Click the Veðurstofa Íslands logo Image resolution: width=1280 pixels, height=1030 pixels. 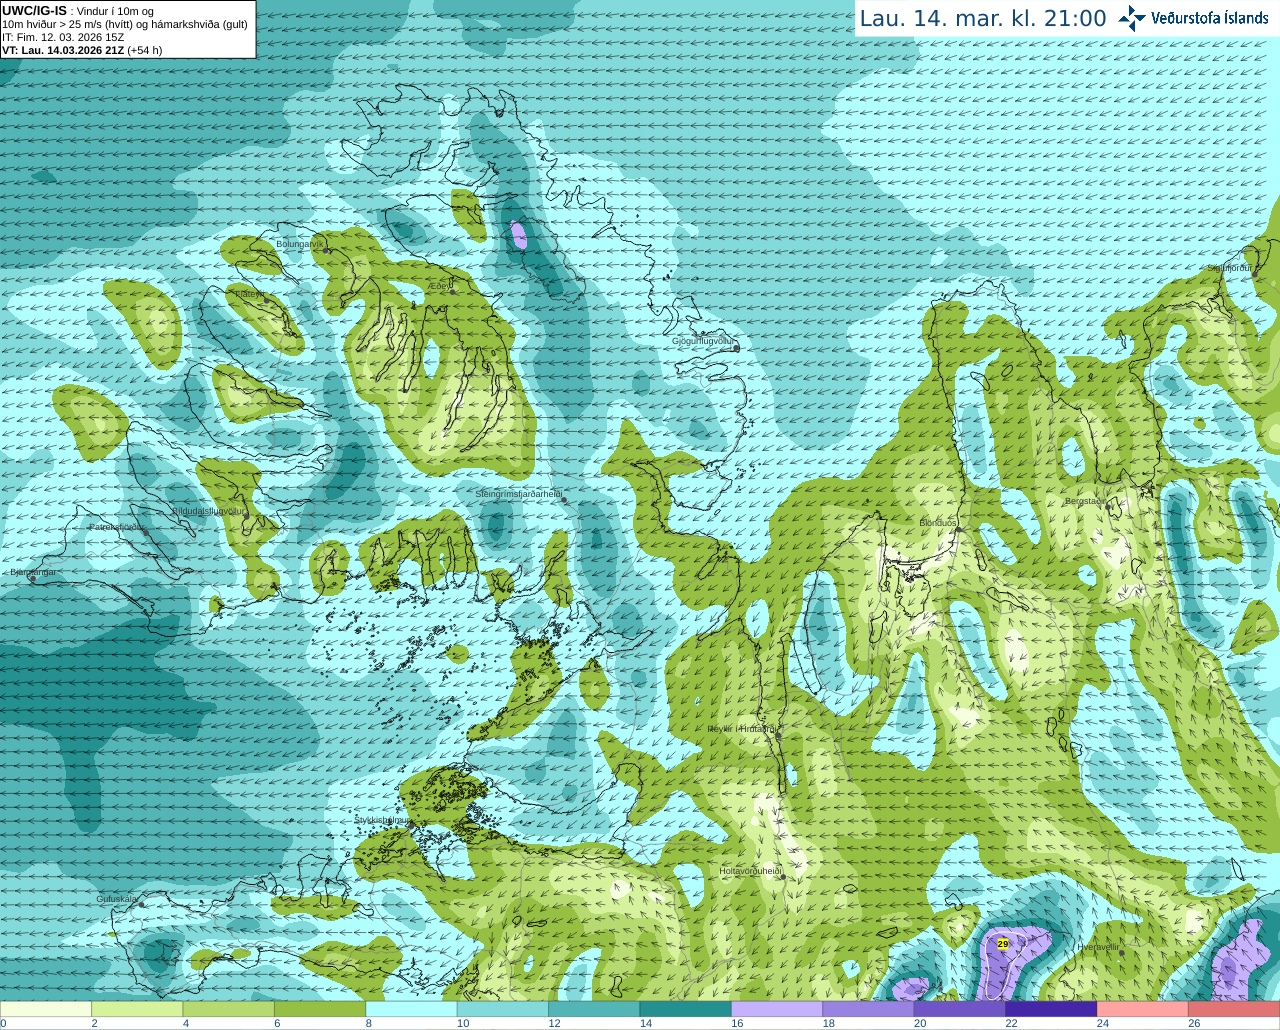1193,18
